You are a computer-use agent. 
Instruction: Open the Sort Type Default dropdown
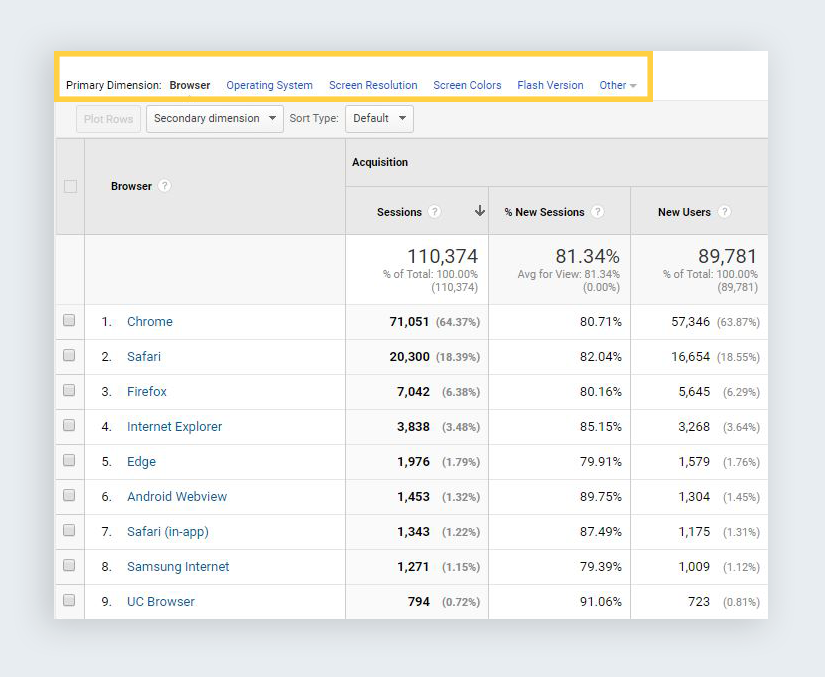[379, 118]
